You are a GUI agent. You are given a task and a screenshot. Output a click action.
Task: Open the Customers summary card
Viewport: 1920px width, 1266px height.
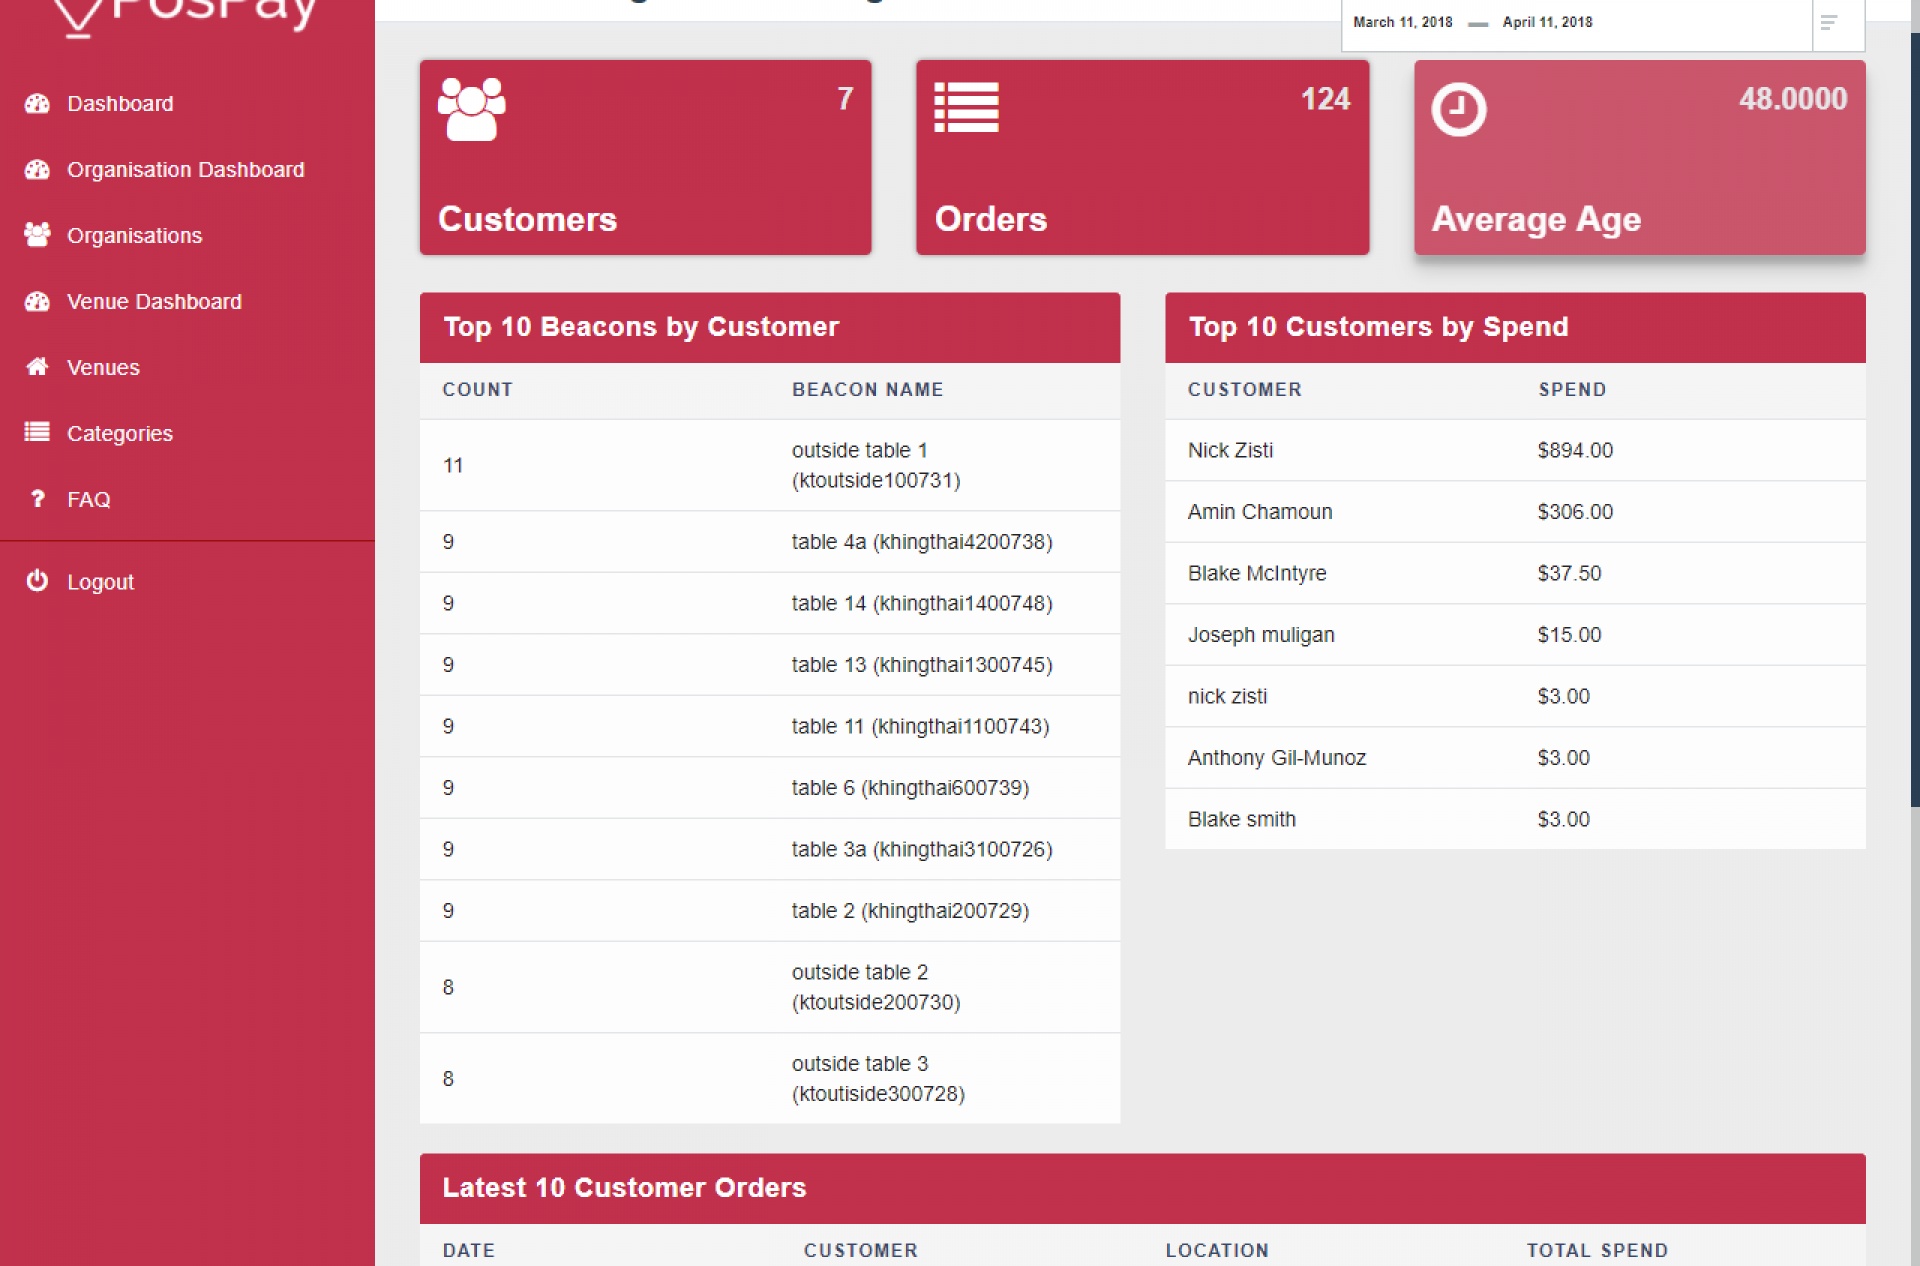(x=645, y=157)
